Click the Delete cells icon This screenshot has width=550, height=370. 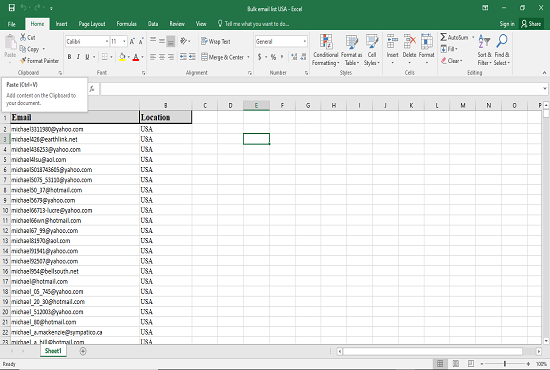point(409,41)
